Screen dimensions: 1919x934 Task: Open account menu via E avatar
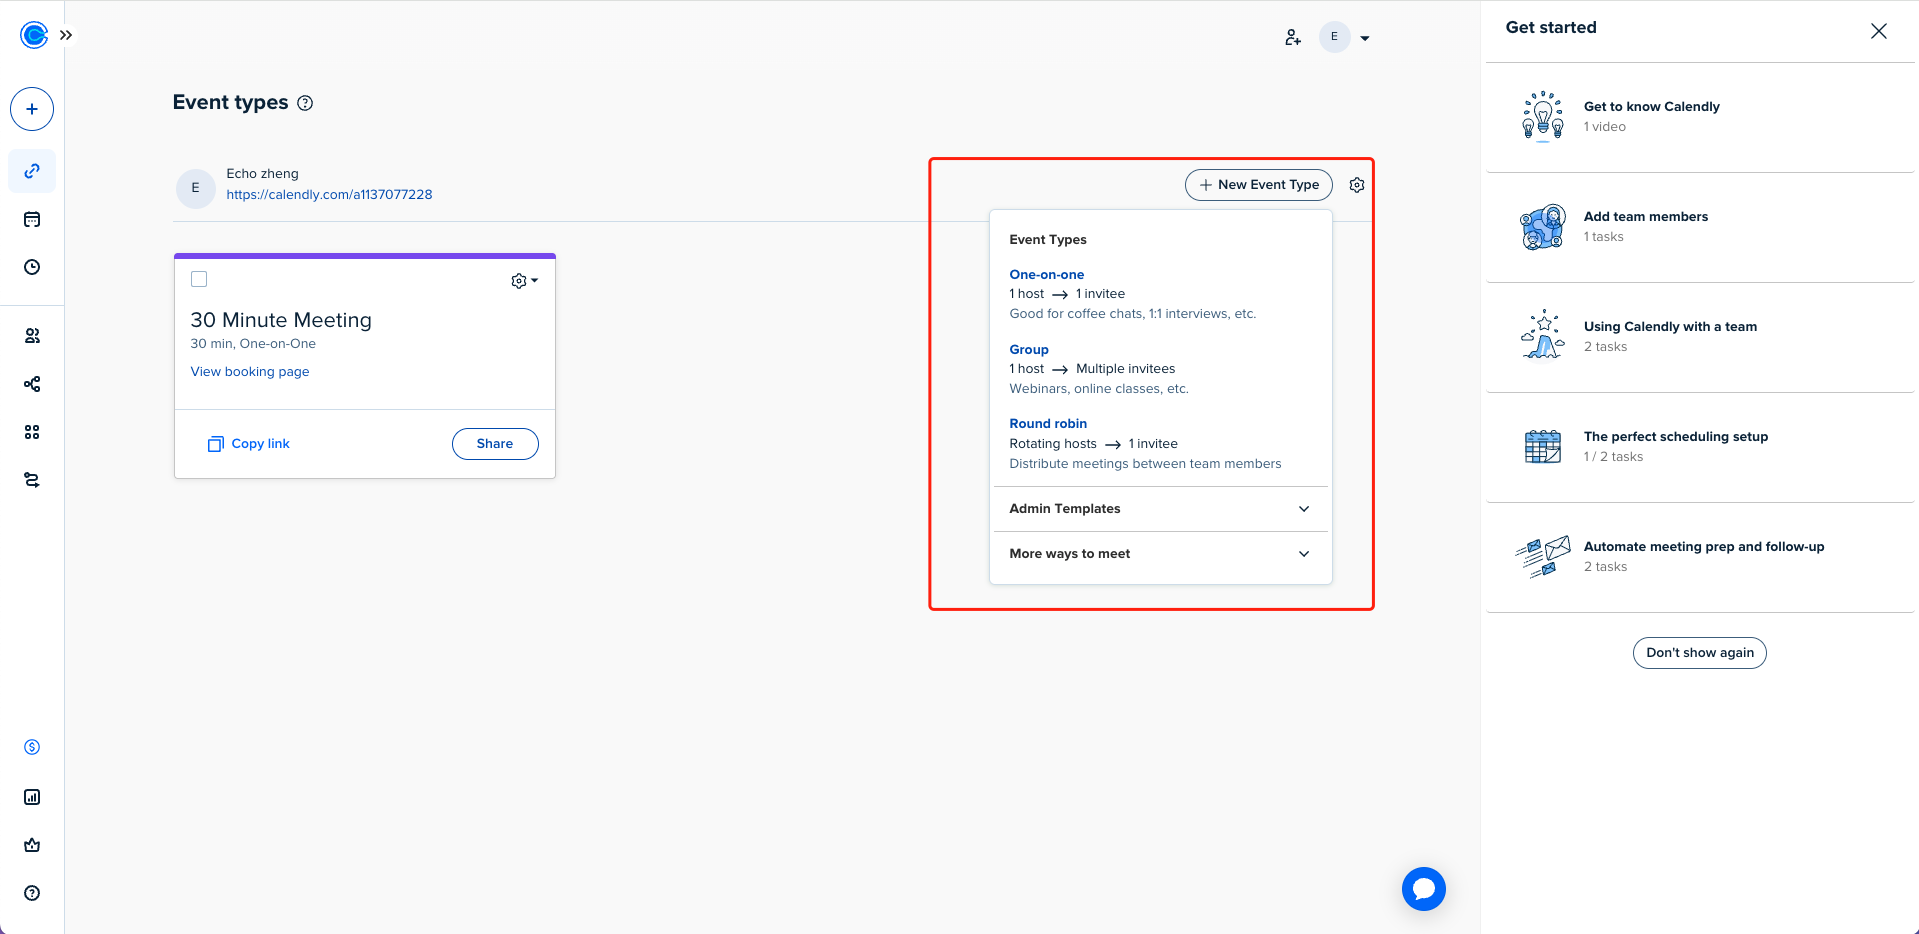click(x=1334, y=37)
